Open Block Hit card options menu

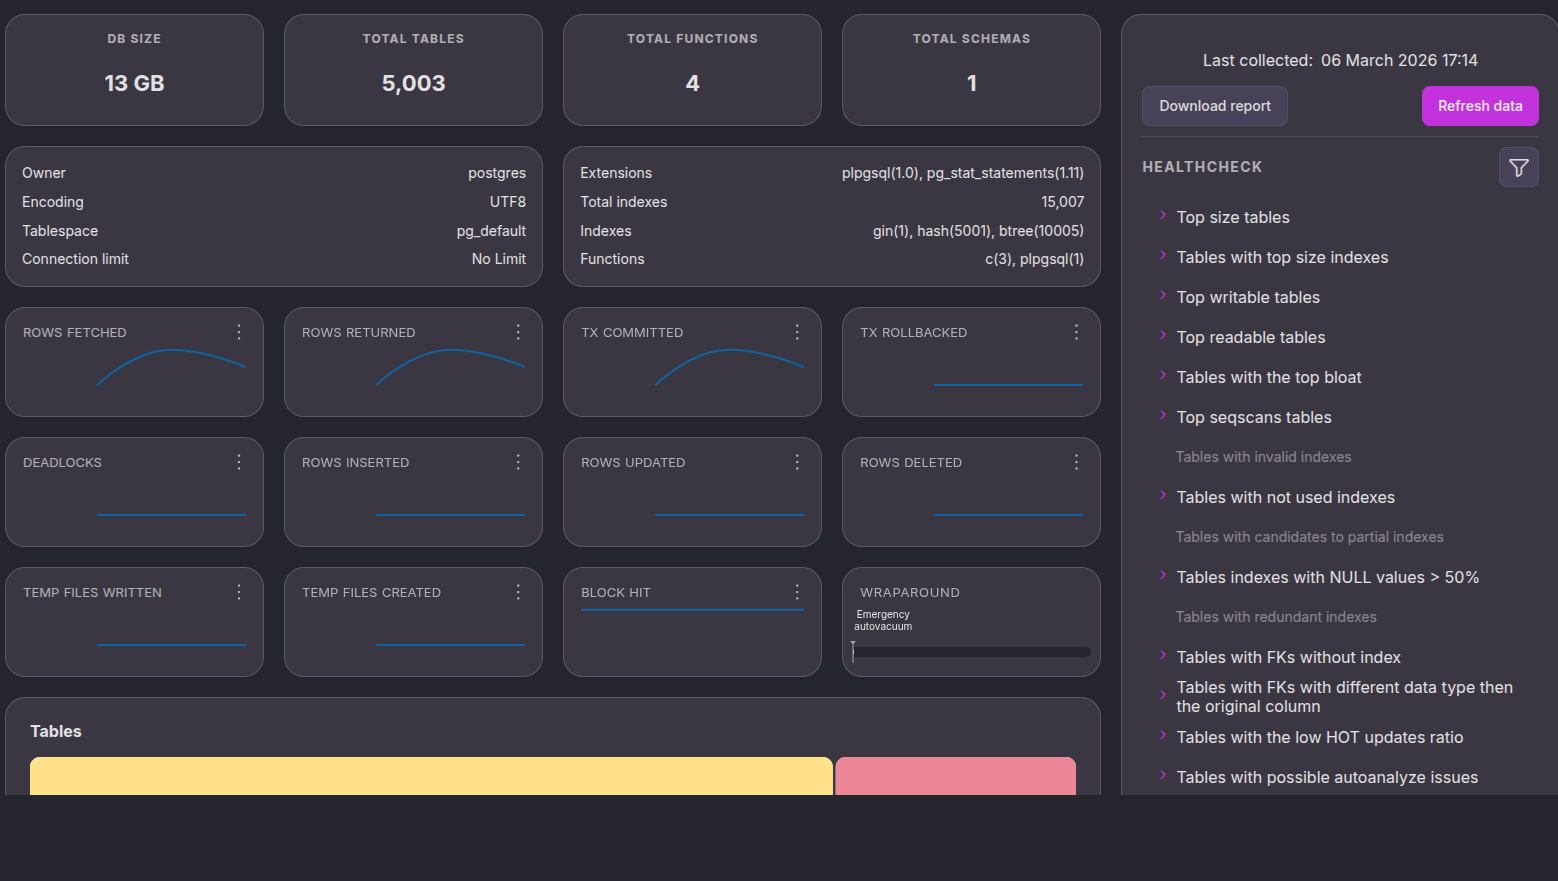coord(797,592)
